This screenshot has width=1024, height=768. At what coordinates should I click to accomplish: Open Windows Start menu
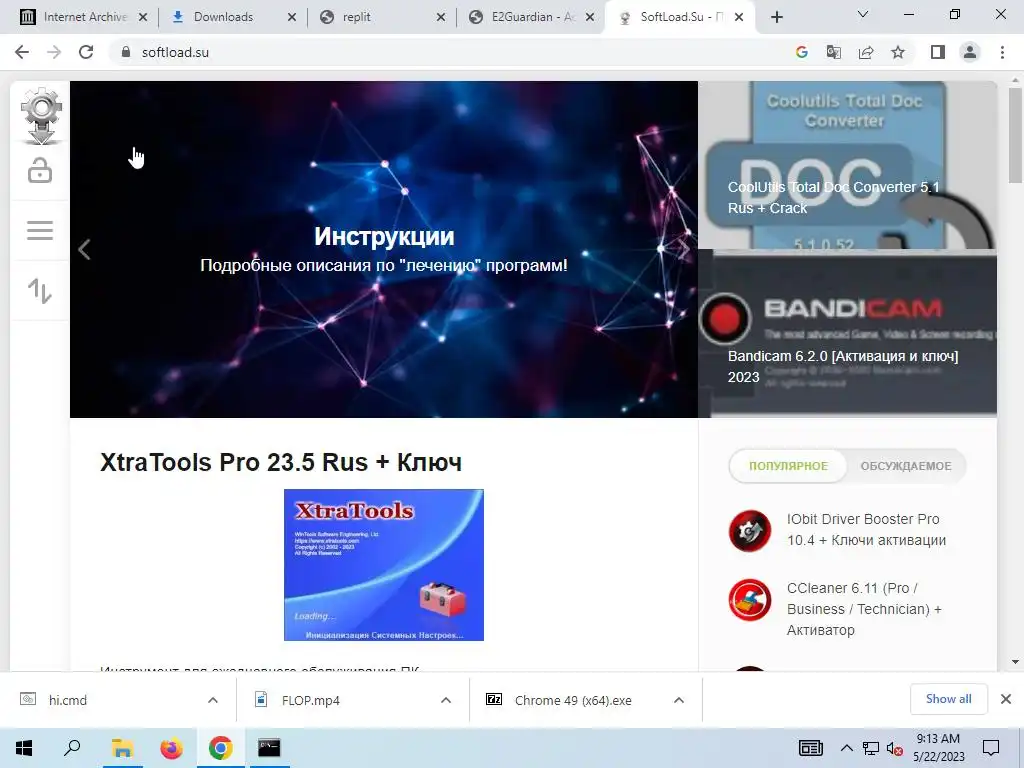(x=24, y=748)
